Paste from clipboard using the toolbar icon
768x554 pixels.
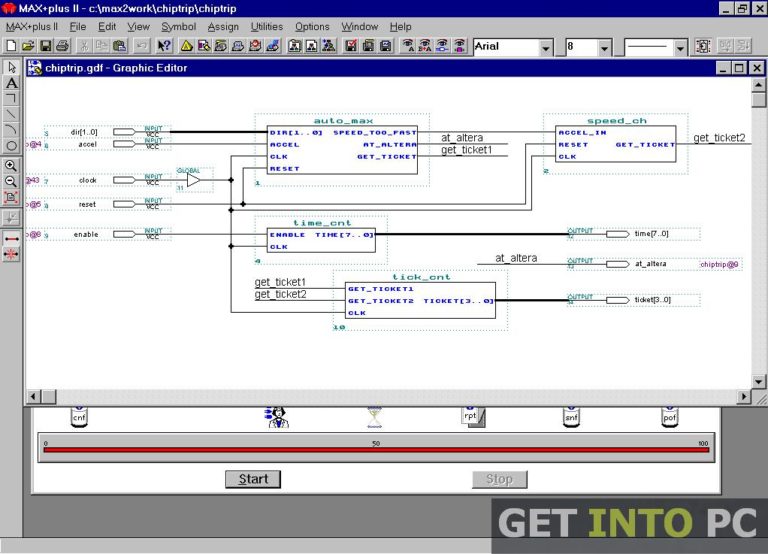pyautogui.click(x=119, y=46)
